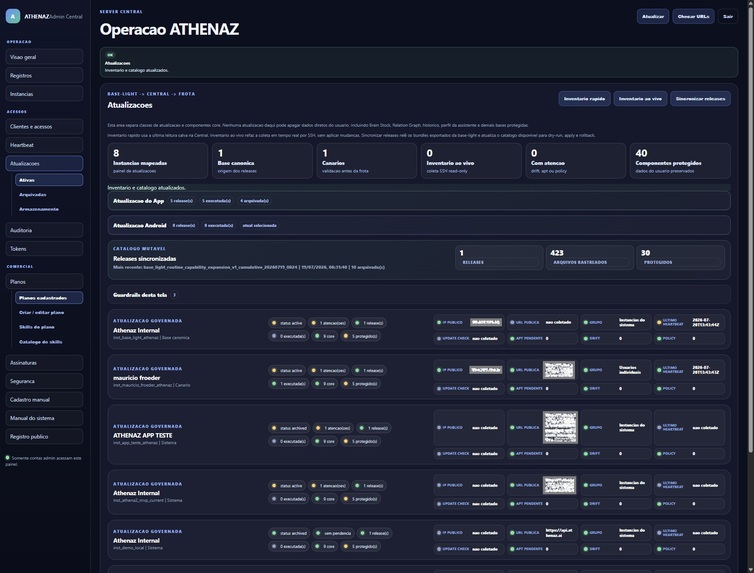The height and width of the screenshot is (573, 754).
Task: Click the 'atual selecionada' chip
Action: tap(259, 225)
